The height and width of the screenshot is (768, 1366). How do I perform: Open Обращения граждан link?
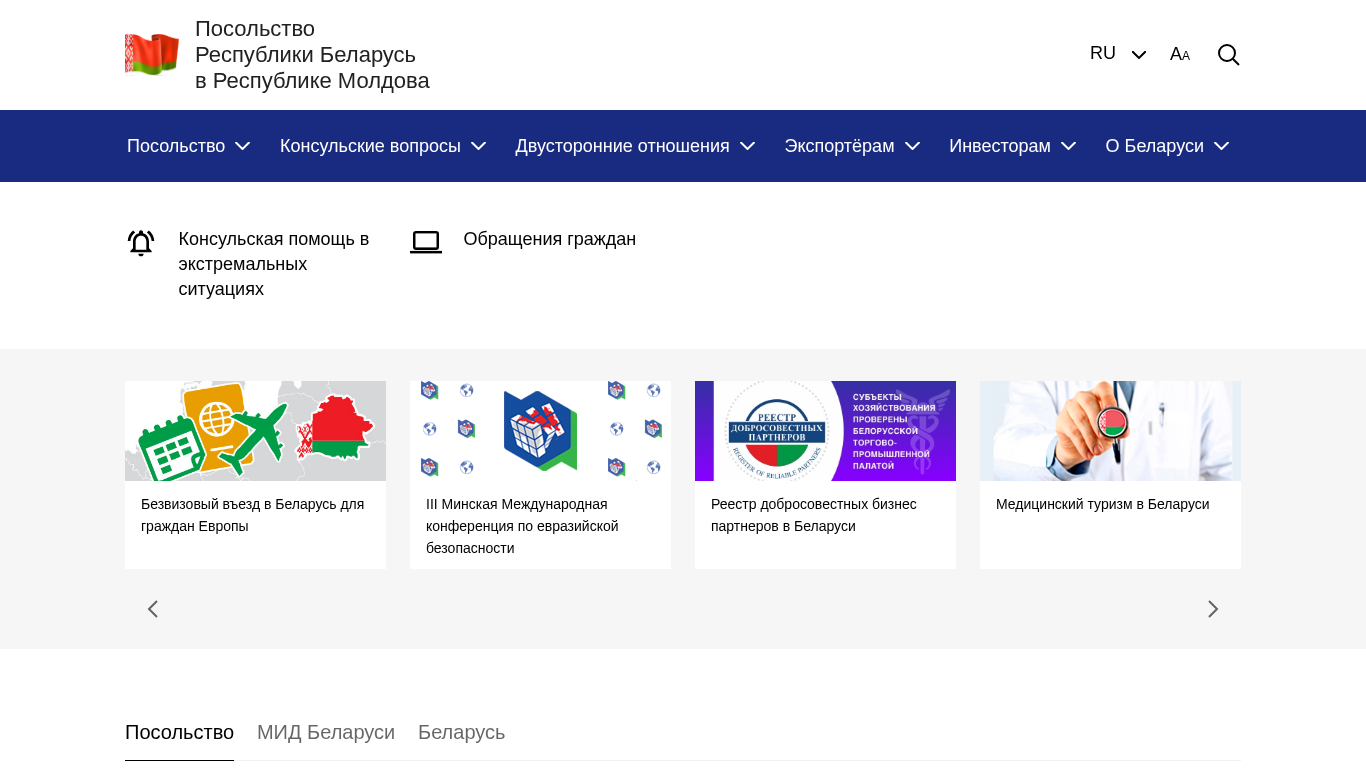[x=549, y=239]
